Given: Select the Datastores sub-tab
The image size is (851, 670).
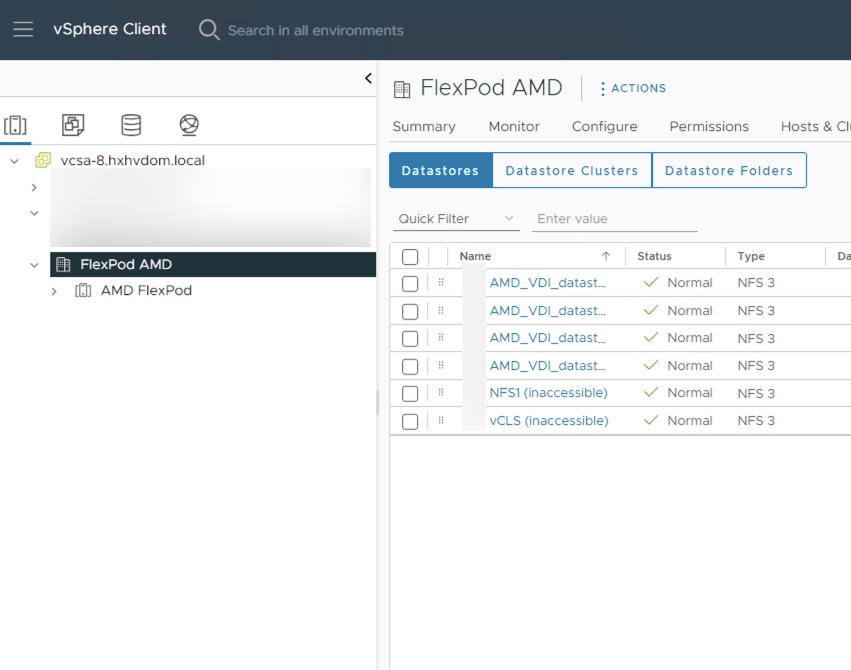Looking at the screenshot, I should pos(440,170).
